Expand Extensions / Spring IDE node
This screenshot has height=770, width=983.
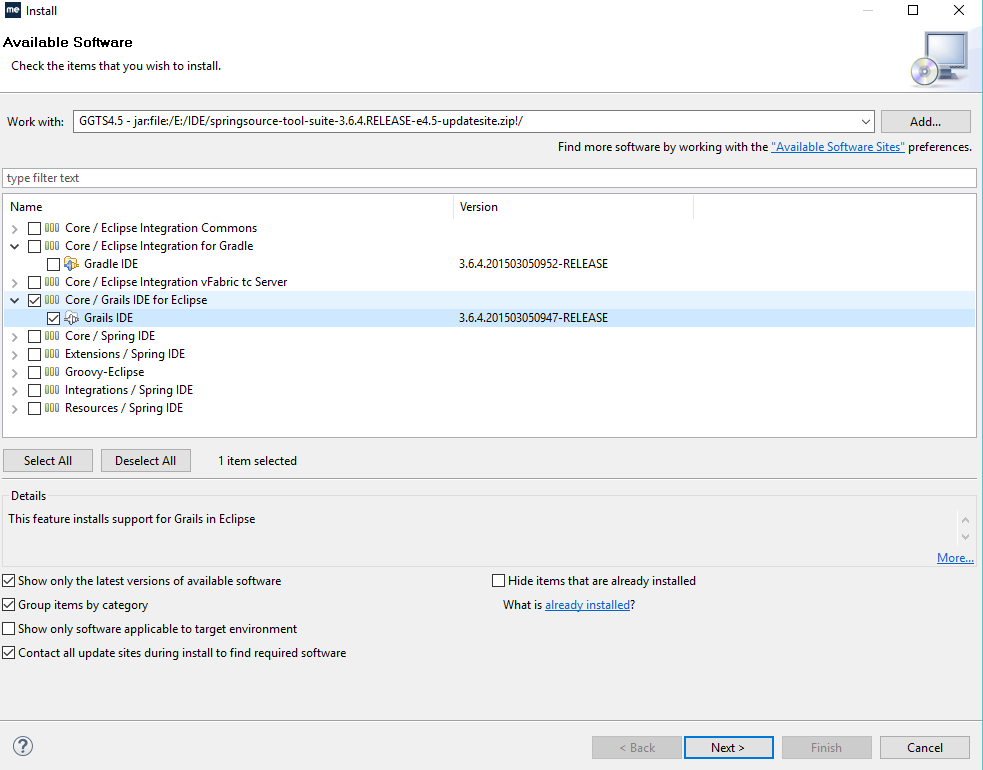[14, 355]
